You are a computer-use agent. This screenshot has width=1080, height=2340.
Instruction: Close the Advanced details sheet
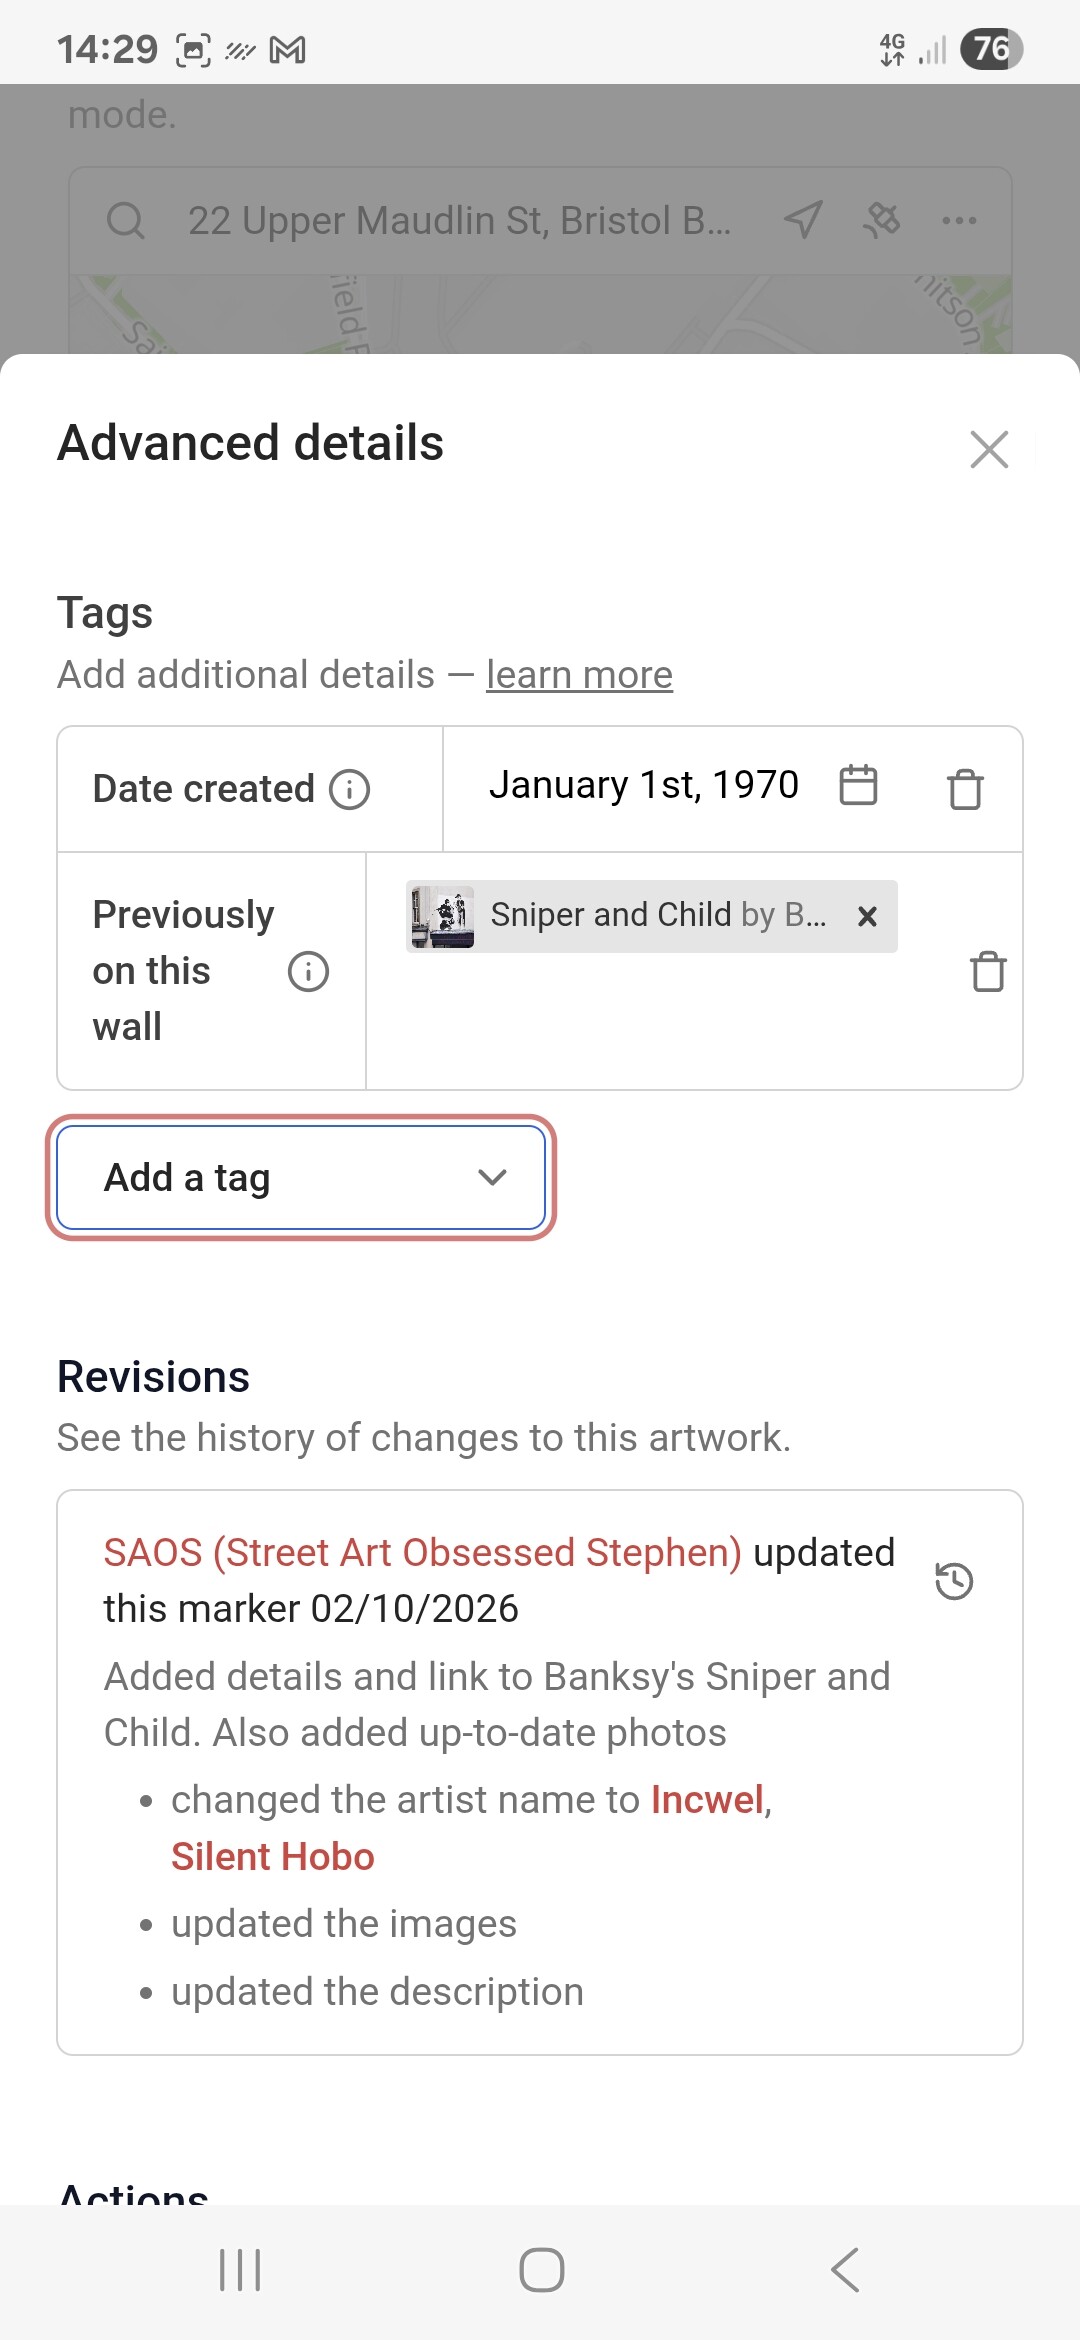pos(989,449)
